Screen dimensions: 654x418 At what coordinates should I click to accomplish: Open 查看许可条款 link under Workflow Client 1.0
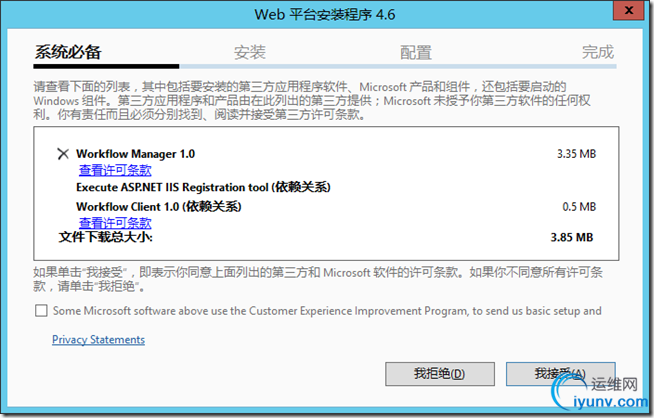[x=115, y=223]
